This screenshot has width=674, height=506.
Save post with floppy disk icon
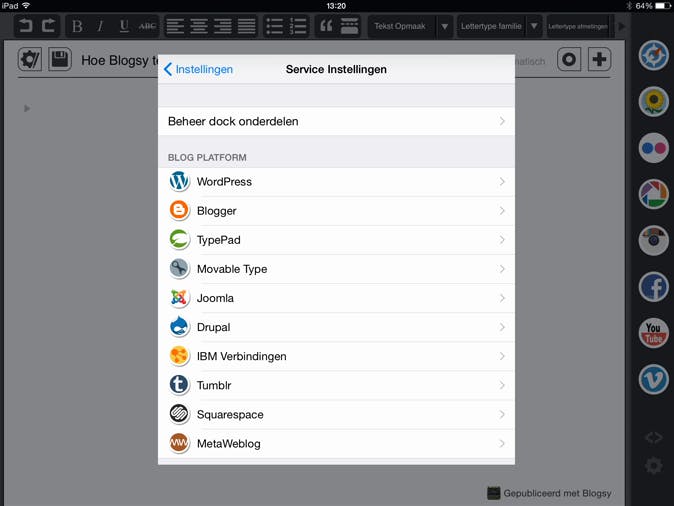click(x=60, y=59)
